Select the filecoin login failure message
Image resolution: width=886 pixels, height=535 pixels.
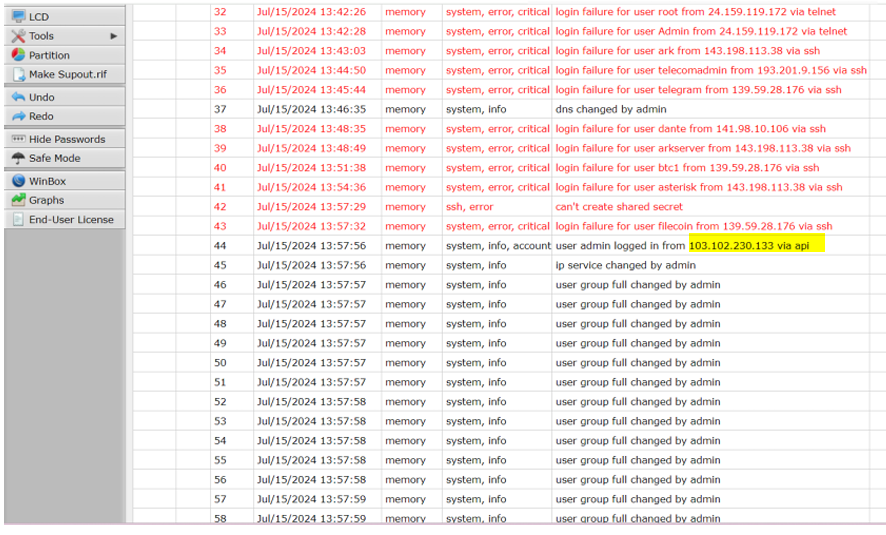point(694,226)
